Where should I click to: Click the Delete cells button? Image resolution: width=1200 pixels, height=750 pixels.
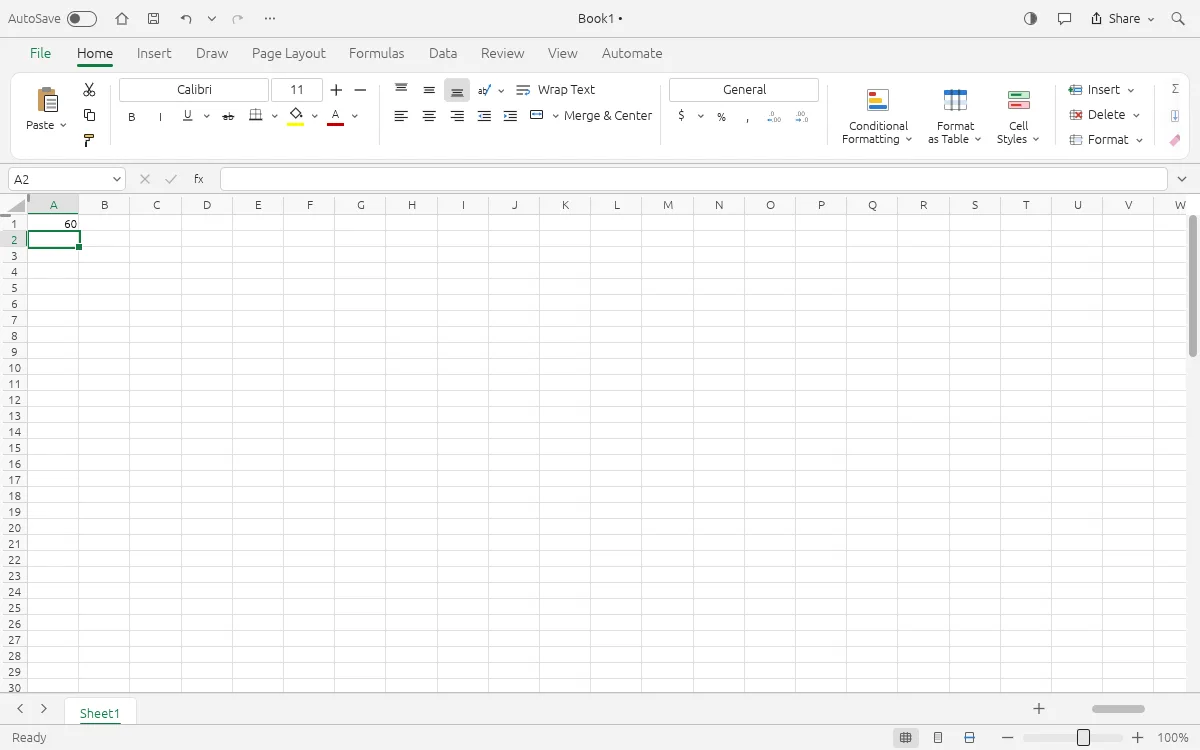click(1104, 115)
